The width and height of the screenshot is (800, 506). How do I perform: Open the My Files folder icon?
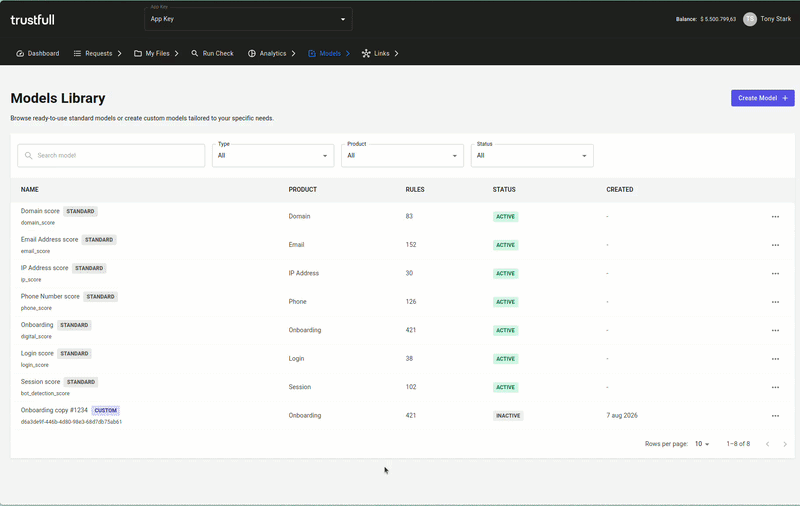point(138,54)
